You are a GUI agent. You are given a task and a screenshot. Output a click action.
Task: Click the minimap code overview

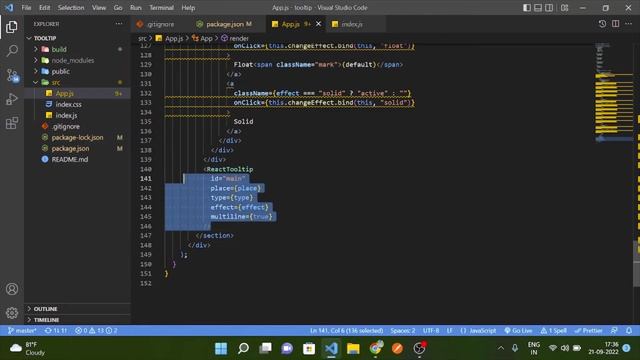tap(614, 93)
